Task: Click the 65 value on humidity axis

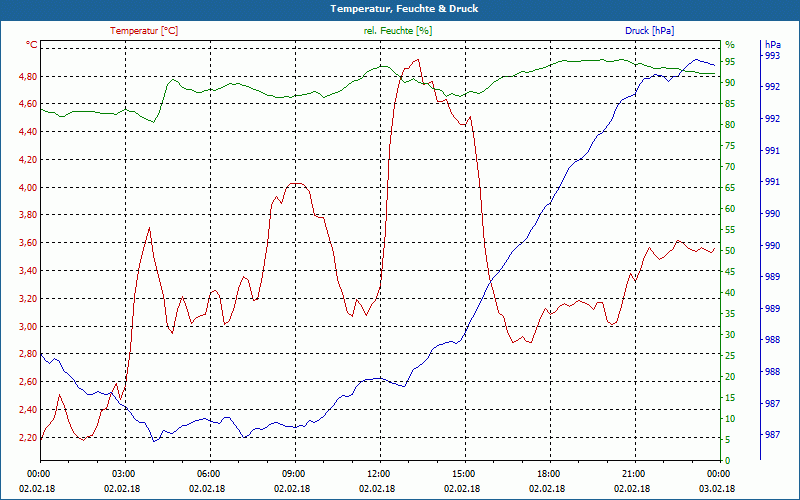Action: point(730,188)
